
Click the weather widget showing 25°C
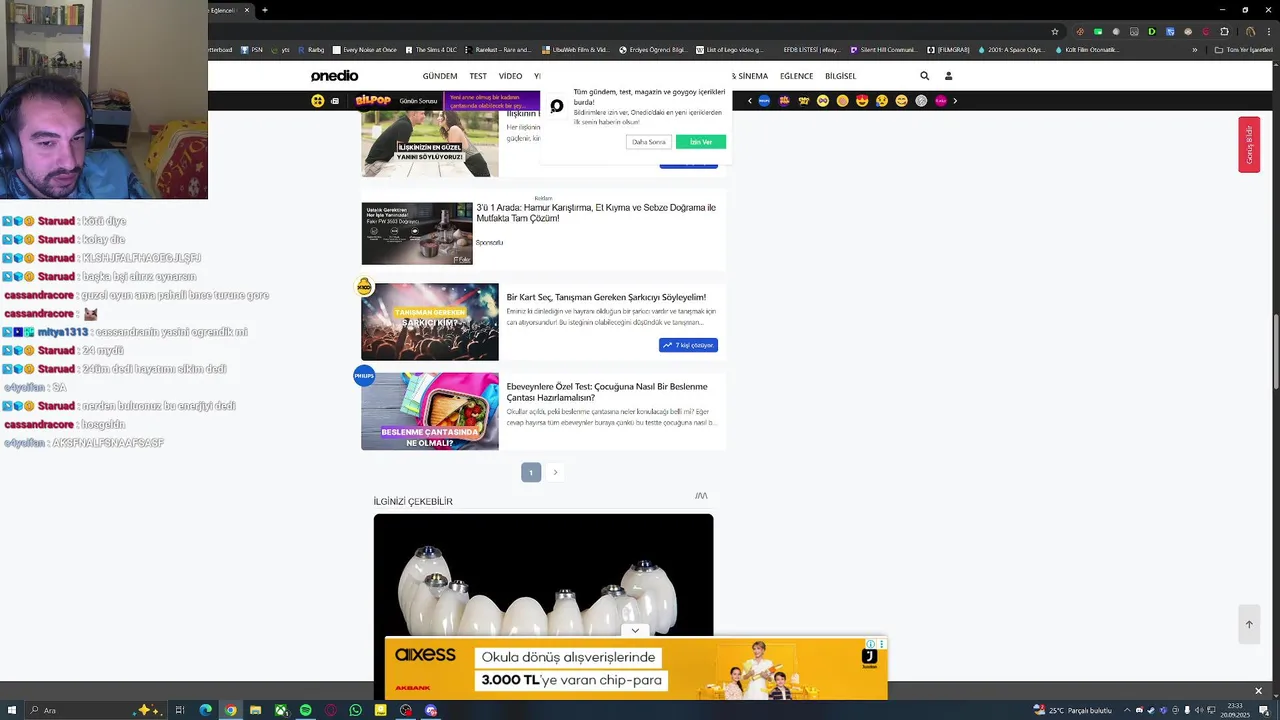(1072, 710)
